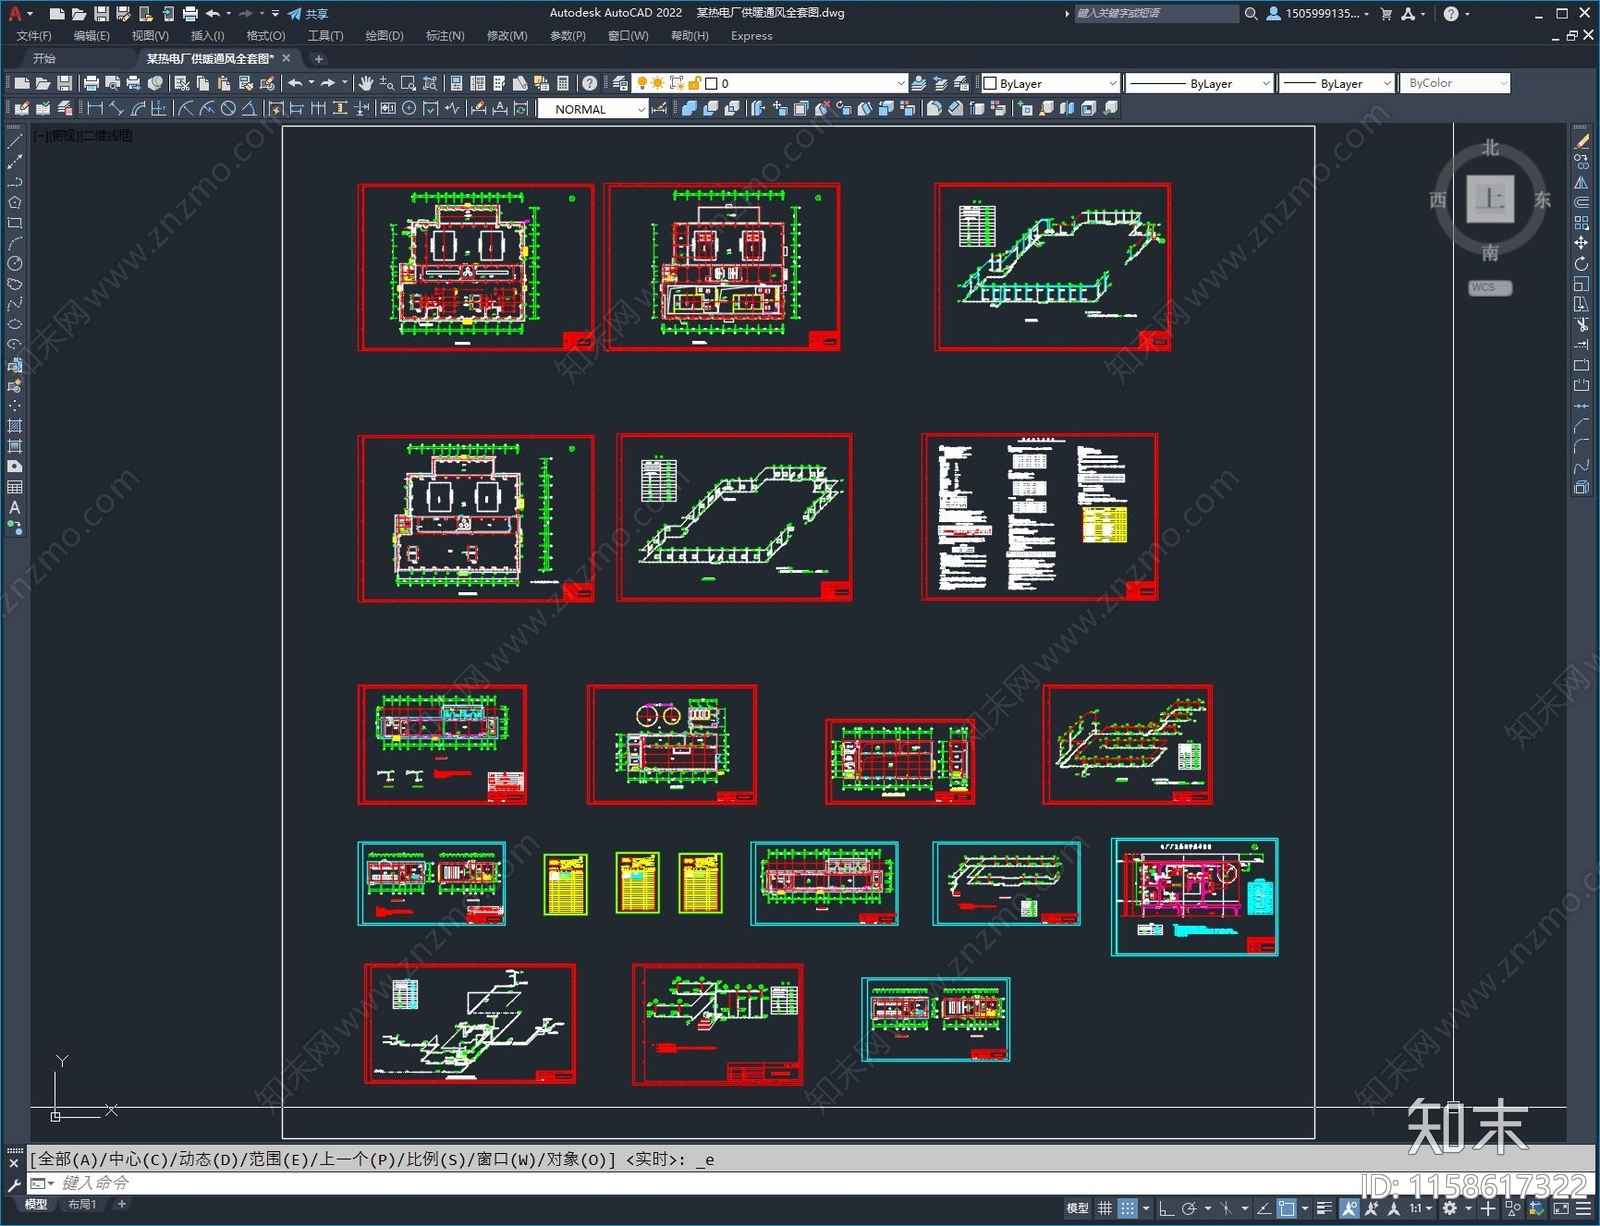This screenshot has height=1226, width=1600.
Task: Switch to the 布局1 layout tab
Action: point(82,1205)
